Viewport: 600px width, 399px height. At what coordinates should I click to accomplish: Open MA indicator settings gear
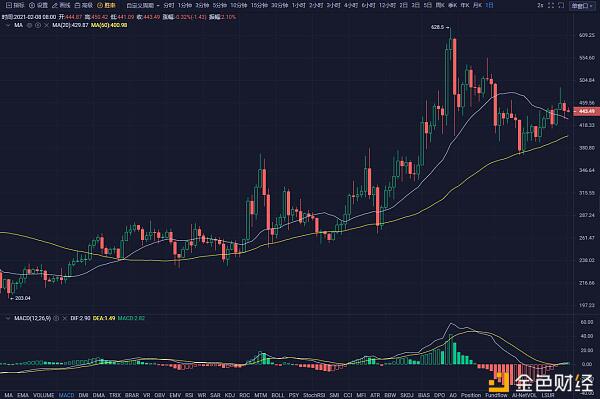point(38,25)
